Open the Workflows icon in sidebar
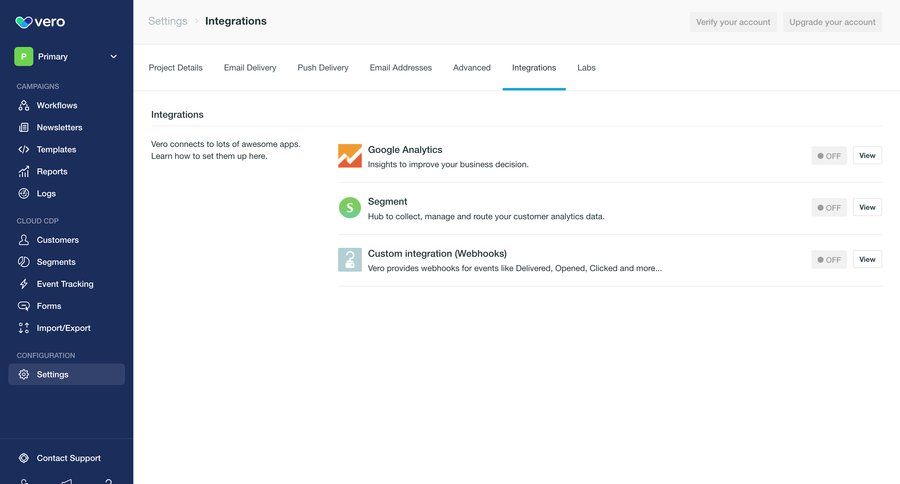The width and height of the screenshot is (900, 484). click(24, 106)
